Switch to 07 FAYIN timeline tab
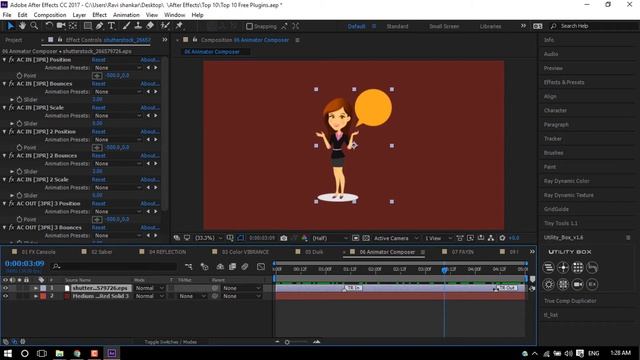Screen dimensions: 640x360 tap(462, 252)
